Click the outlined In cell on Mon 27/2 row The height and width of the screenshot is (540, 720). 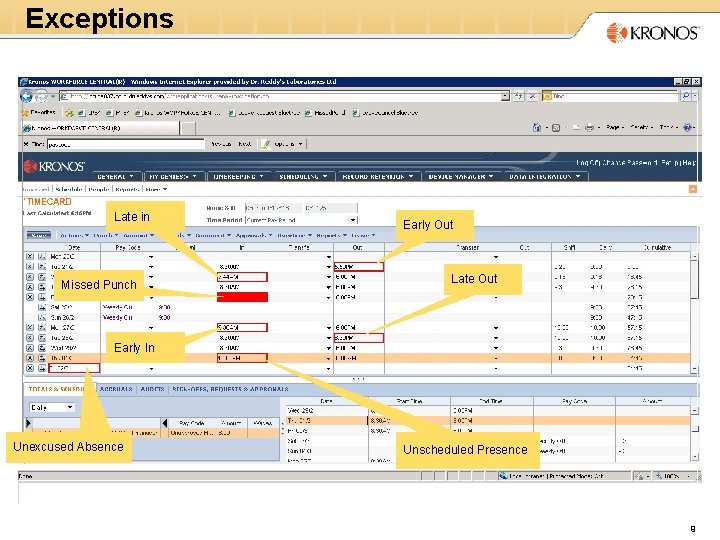(242, 327)
